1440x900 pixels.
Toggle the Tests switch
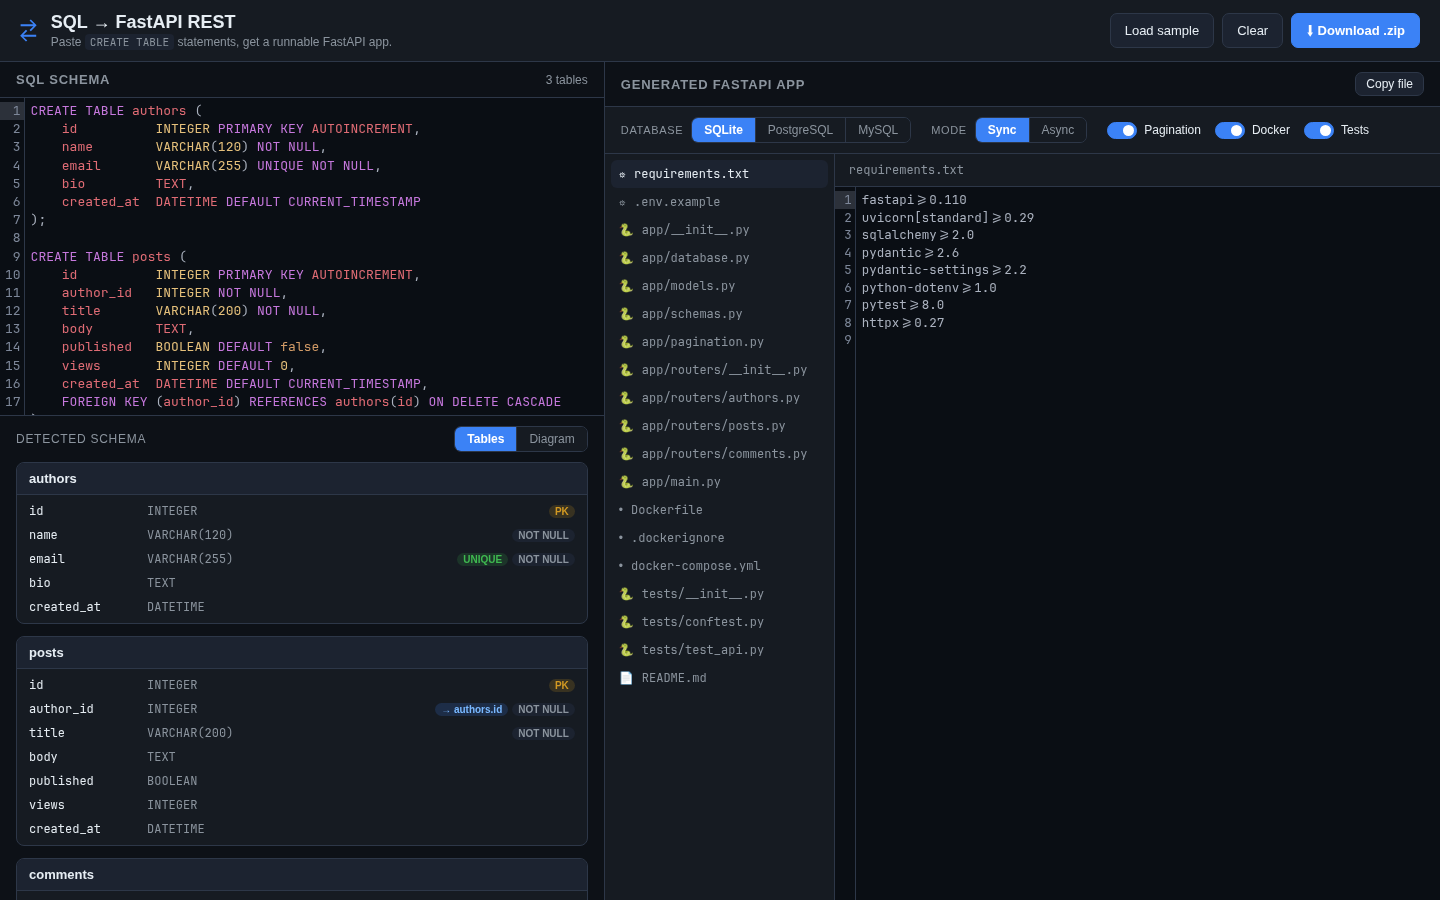(1319, 130)
